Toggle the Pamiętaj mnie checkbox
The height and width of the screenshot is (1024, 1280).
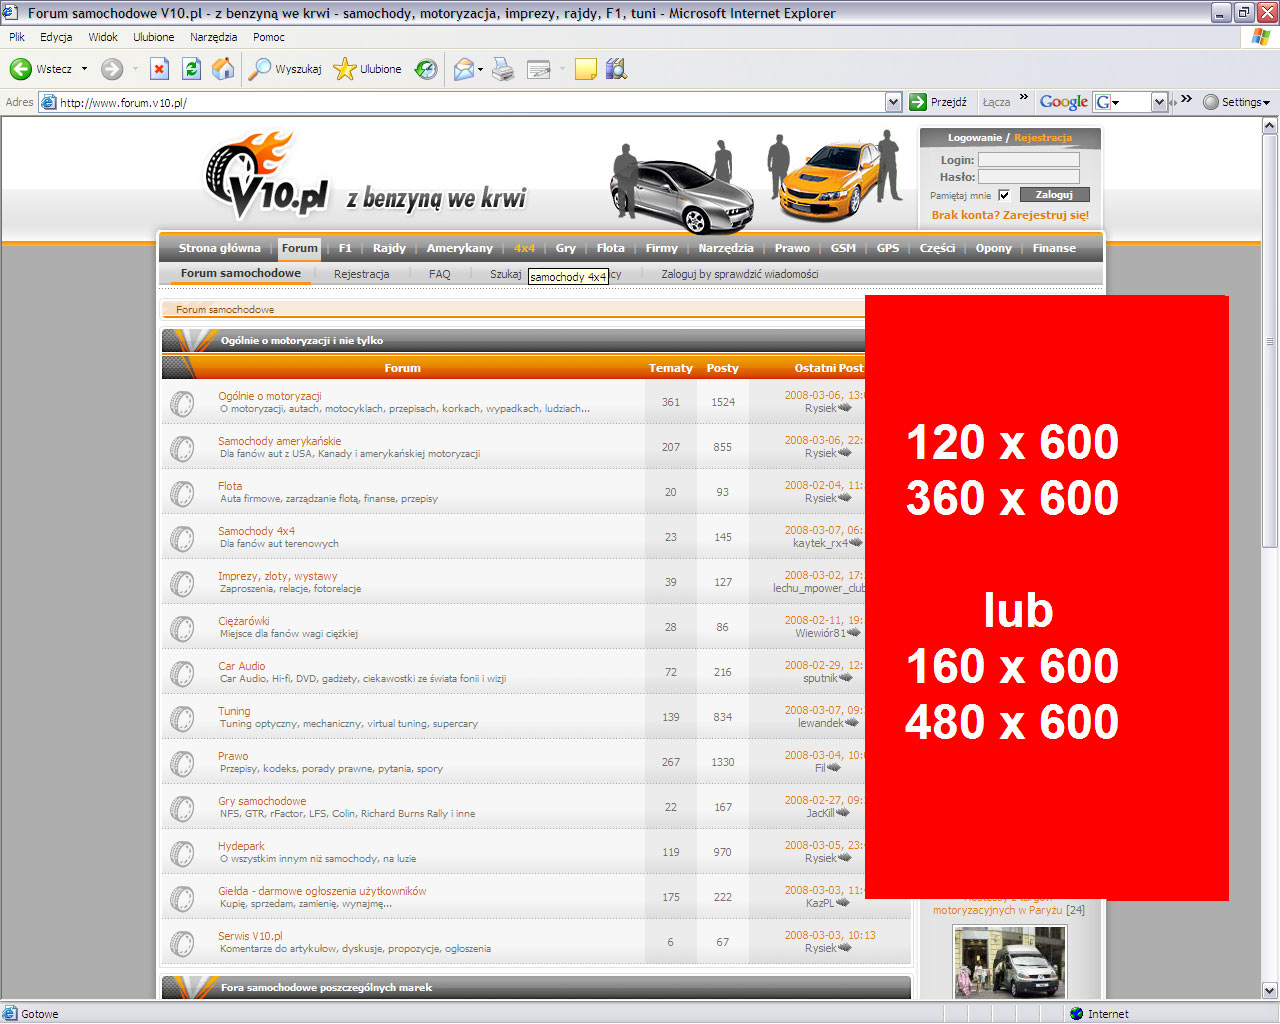[x=1004, y=195]
